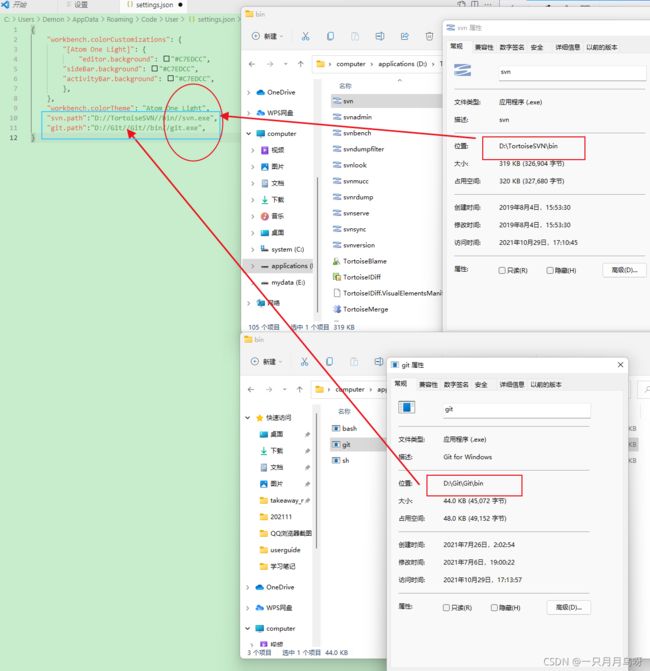Collapse 快速访问 in lower navigation pane

tap(248, 418)
